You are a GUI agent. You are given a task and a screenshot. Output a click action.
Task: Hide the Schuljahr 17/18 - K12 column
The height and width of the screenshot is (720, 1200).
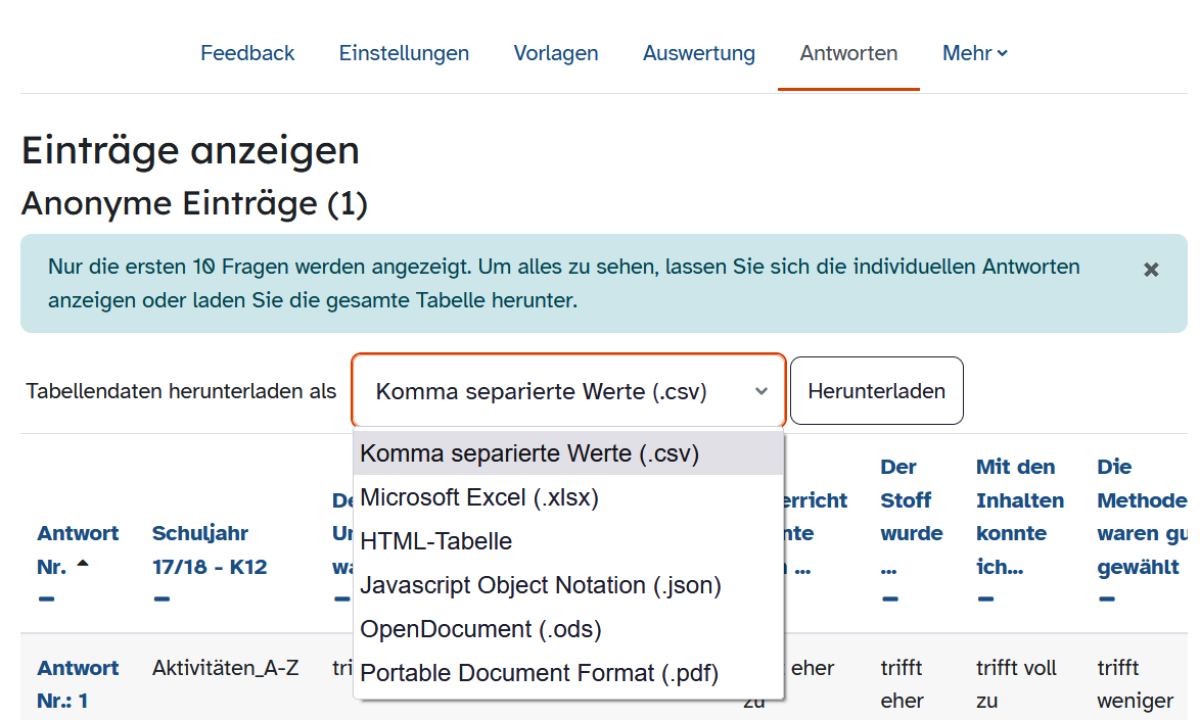click(162, 600)
